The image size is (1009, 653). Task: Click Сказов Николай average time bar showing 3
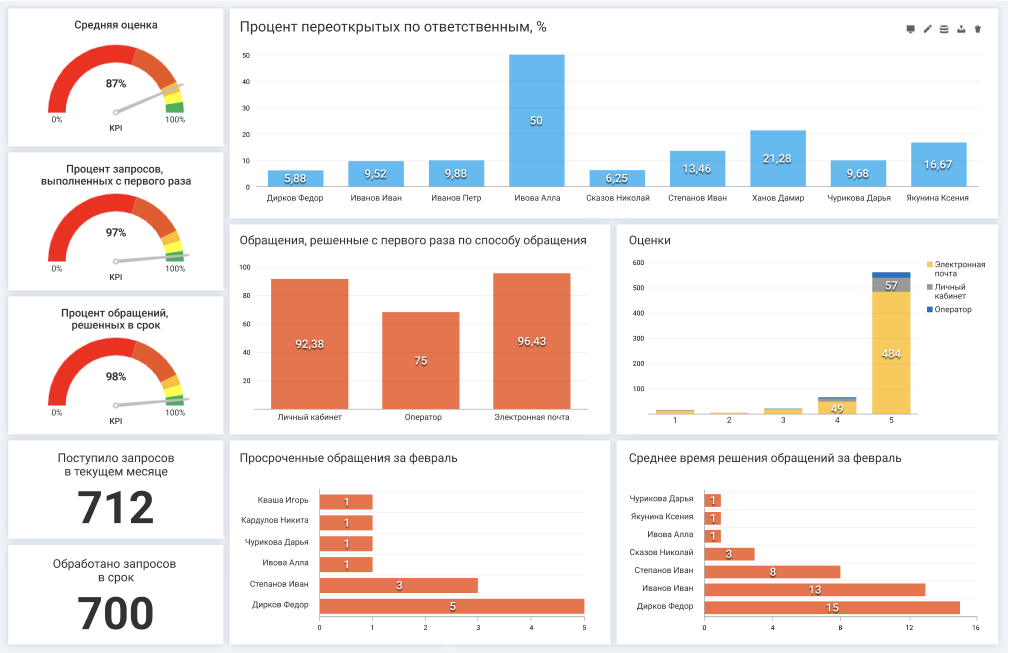(x=730, y=554)
